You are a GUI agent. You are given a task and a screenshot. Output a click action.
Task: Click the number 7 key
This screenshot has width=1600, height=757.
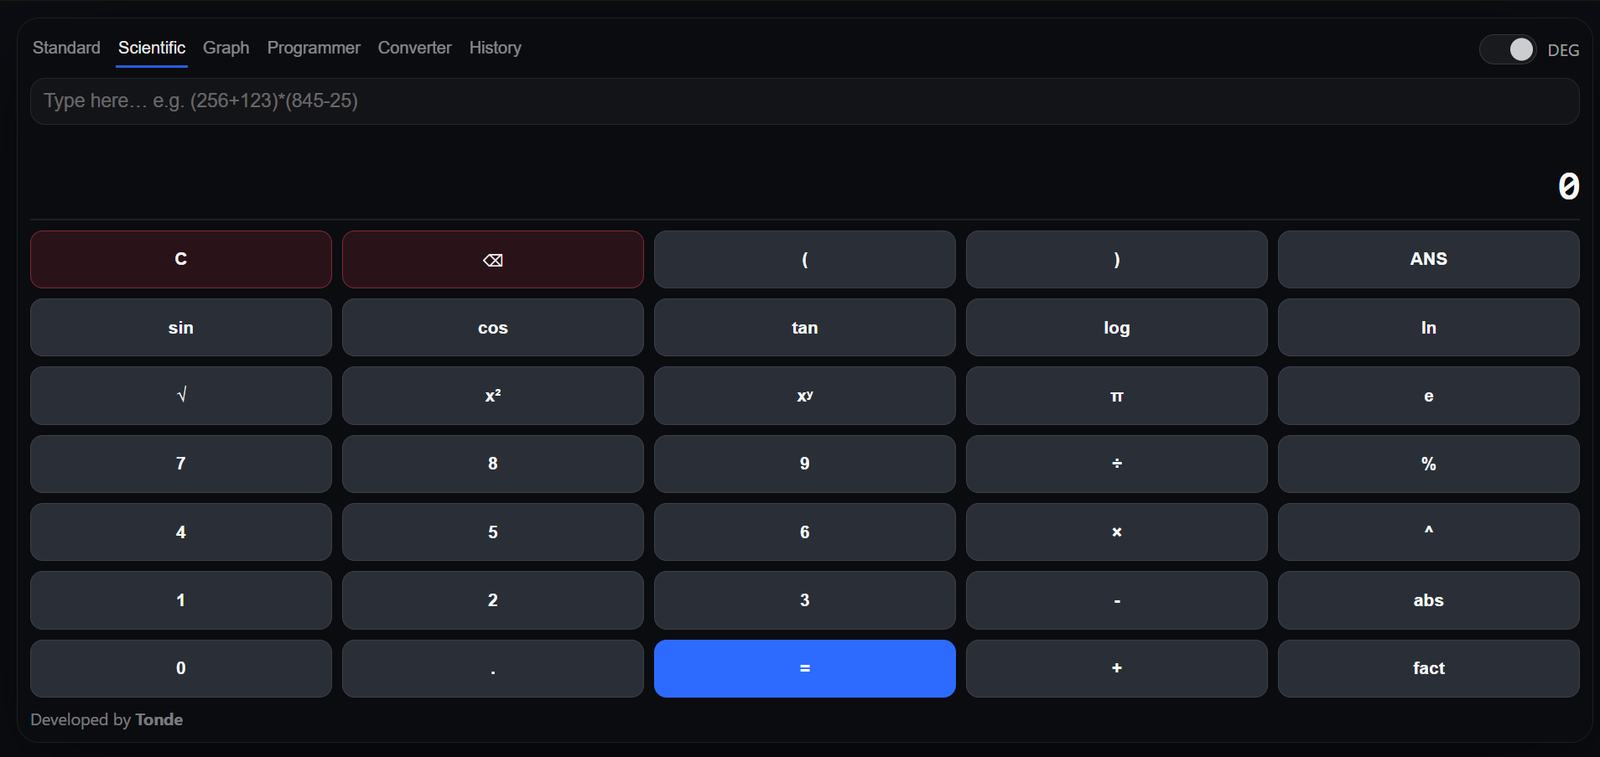click(181, 464)
